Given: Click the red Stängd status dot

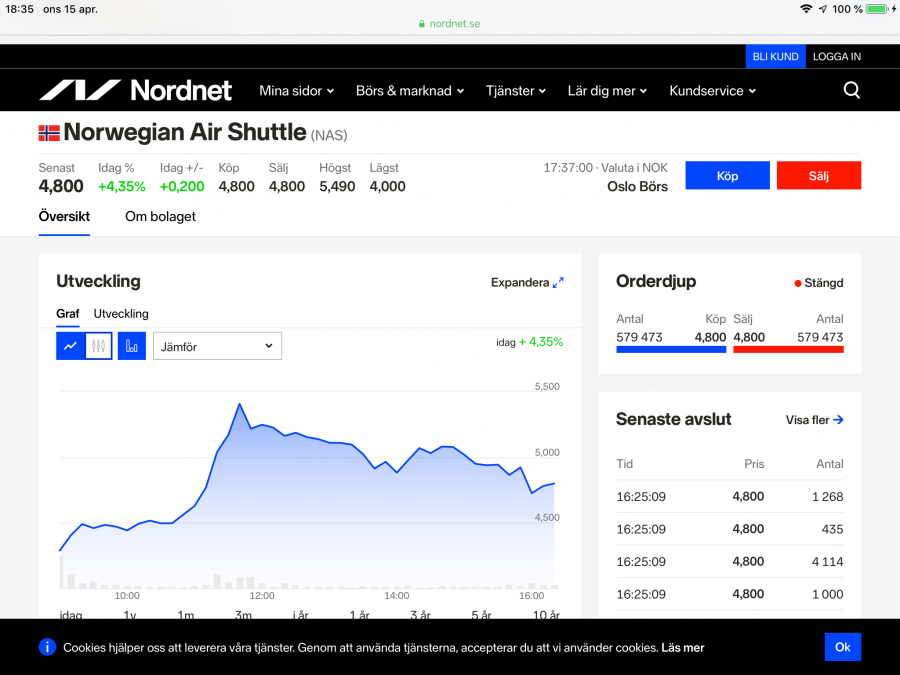Looking at the screenshot, I should tap(797, 283).
